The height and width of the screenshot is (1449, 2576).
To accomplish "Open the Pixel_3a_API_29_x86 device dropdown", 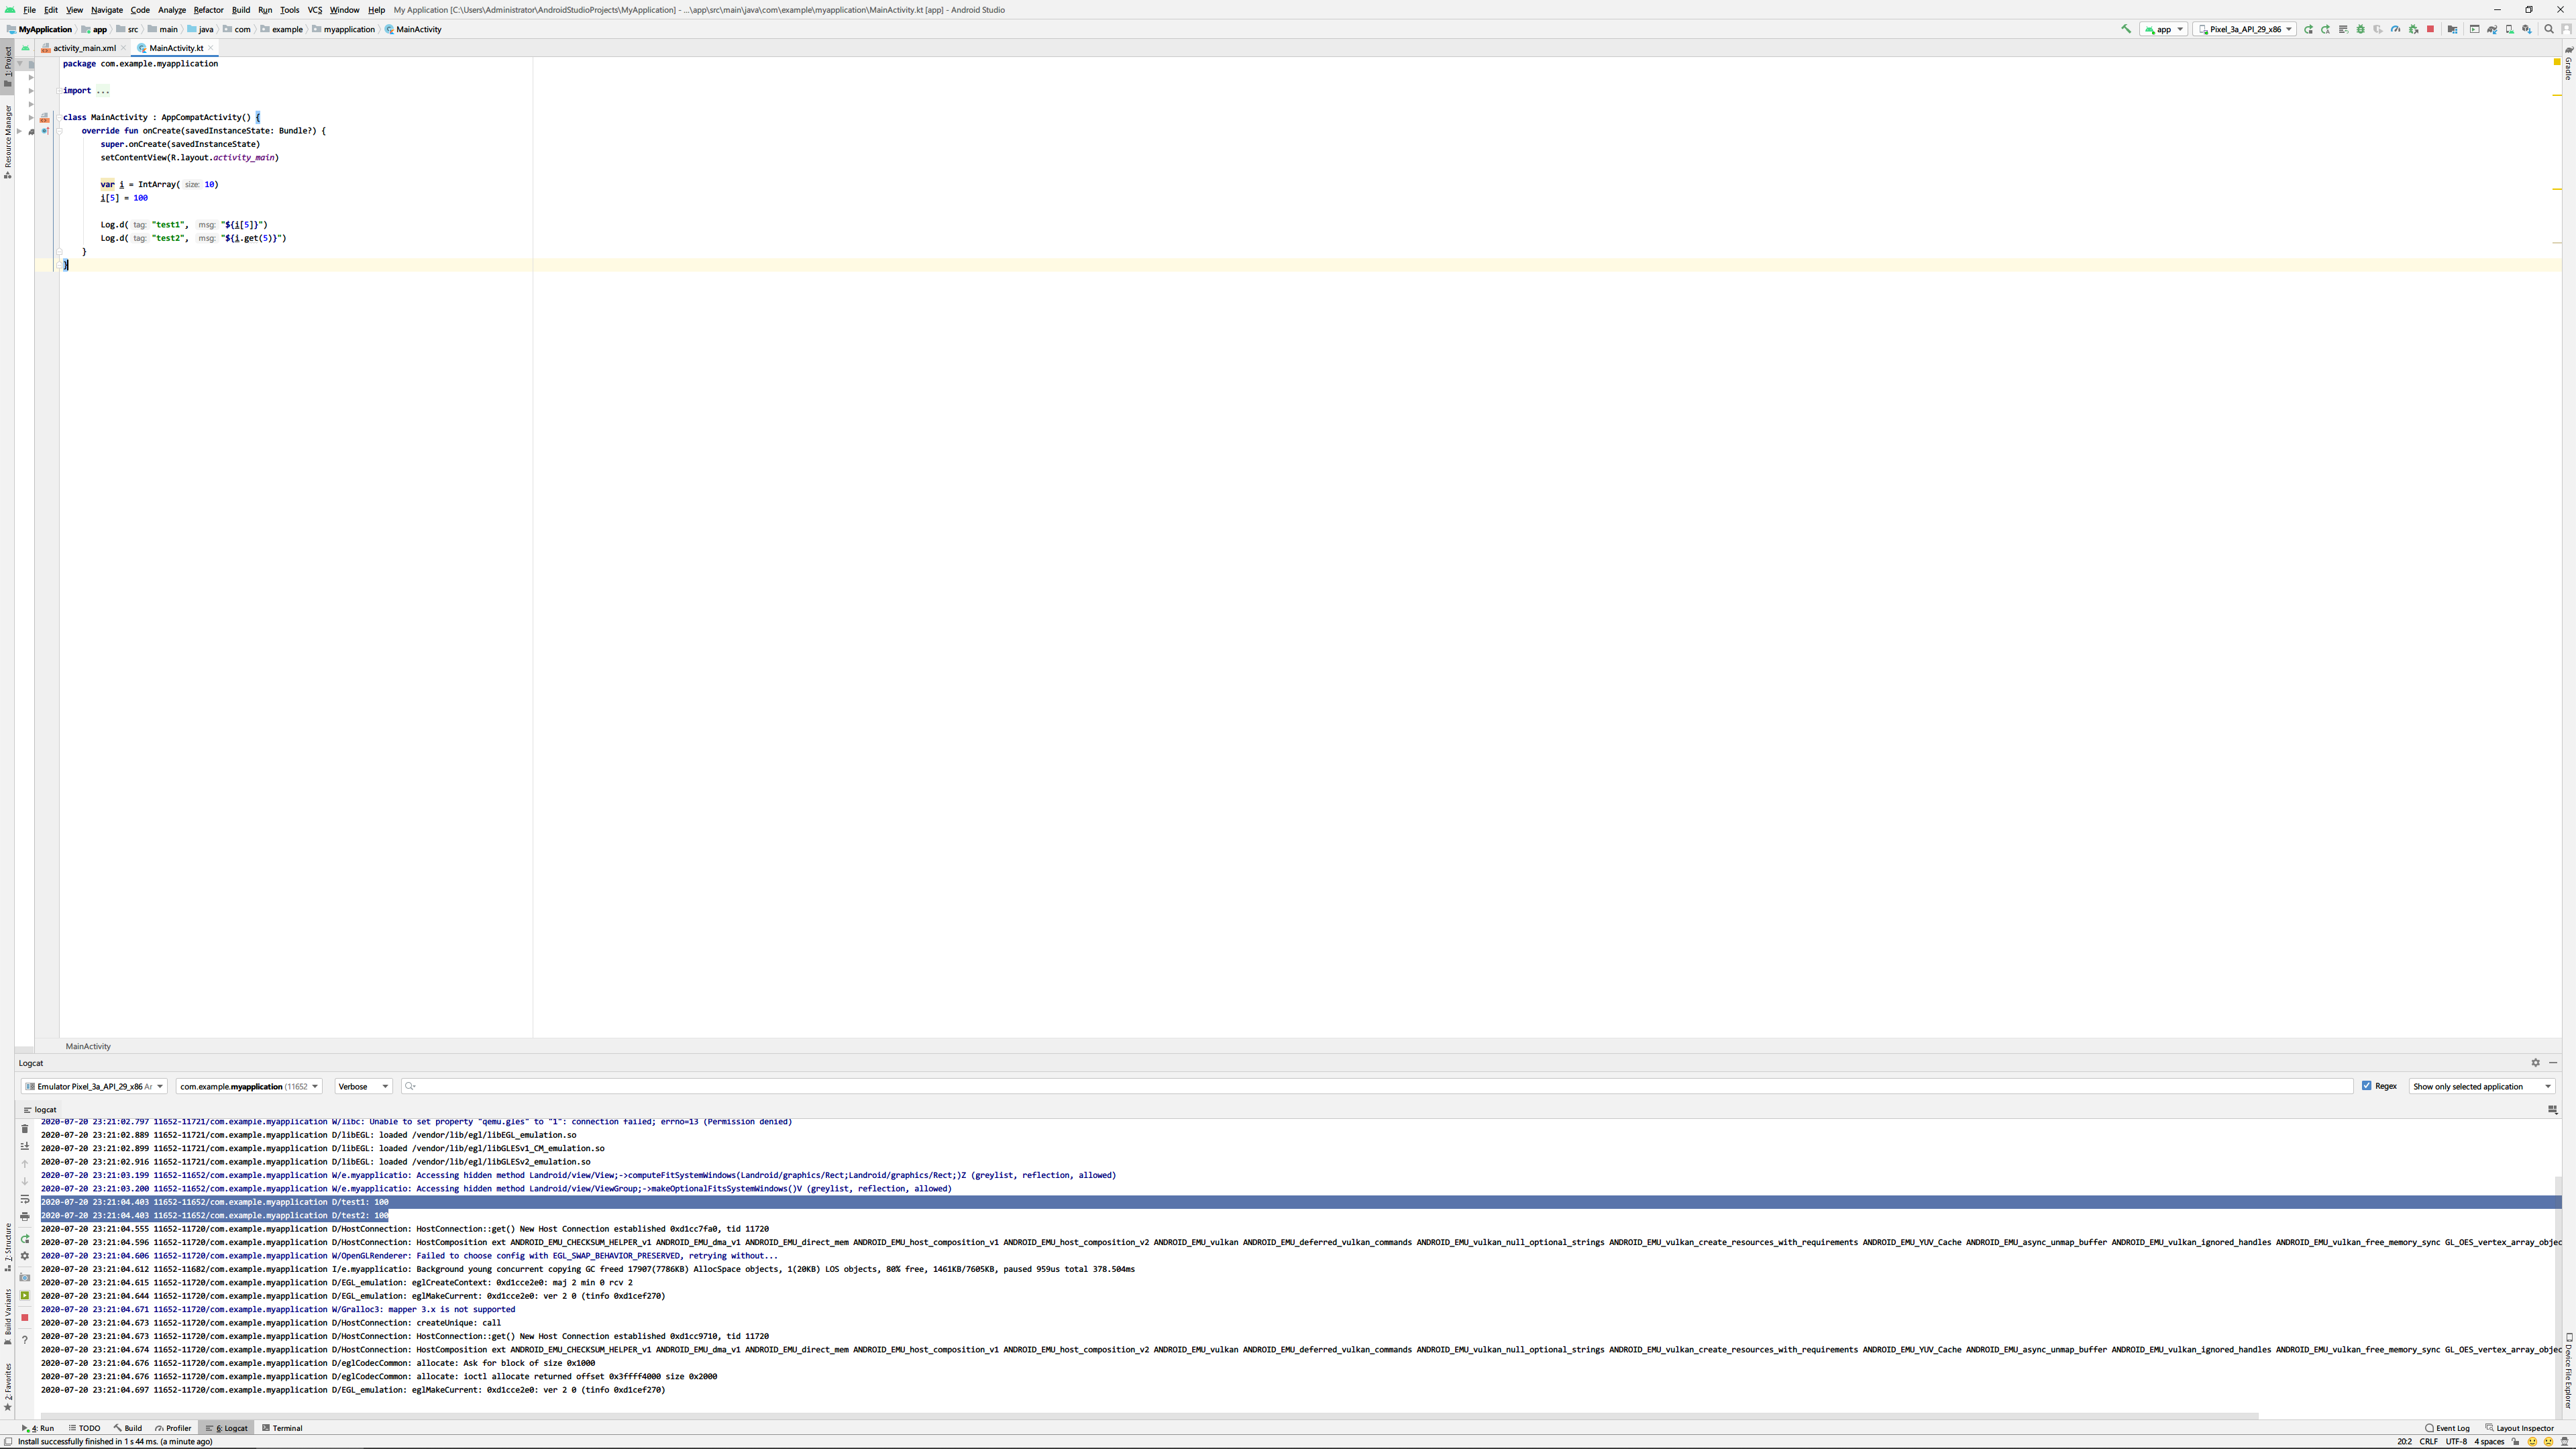I will click(2245, 29).
